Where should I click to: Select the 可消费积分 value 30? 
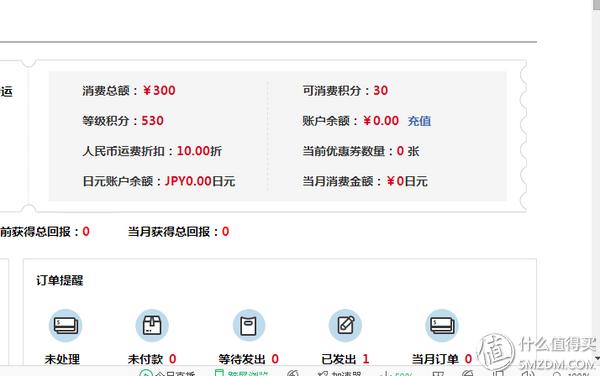(x=381, y=91)
